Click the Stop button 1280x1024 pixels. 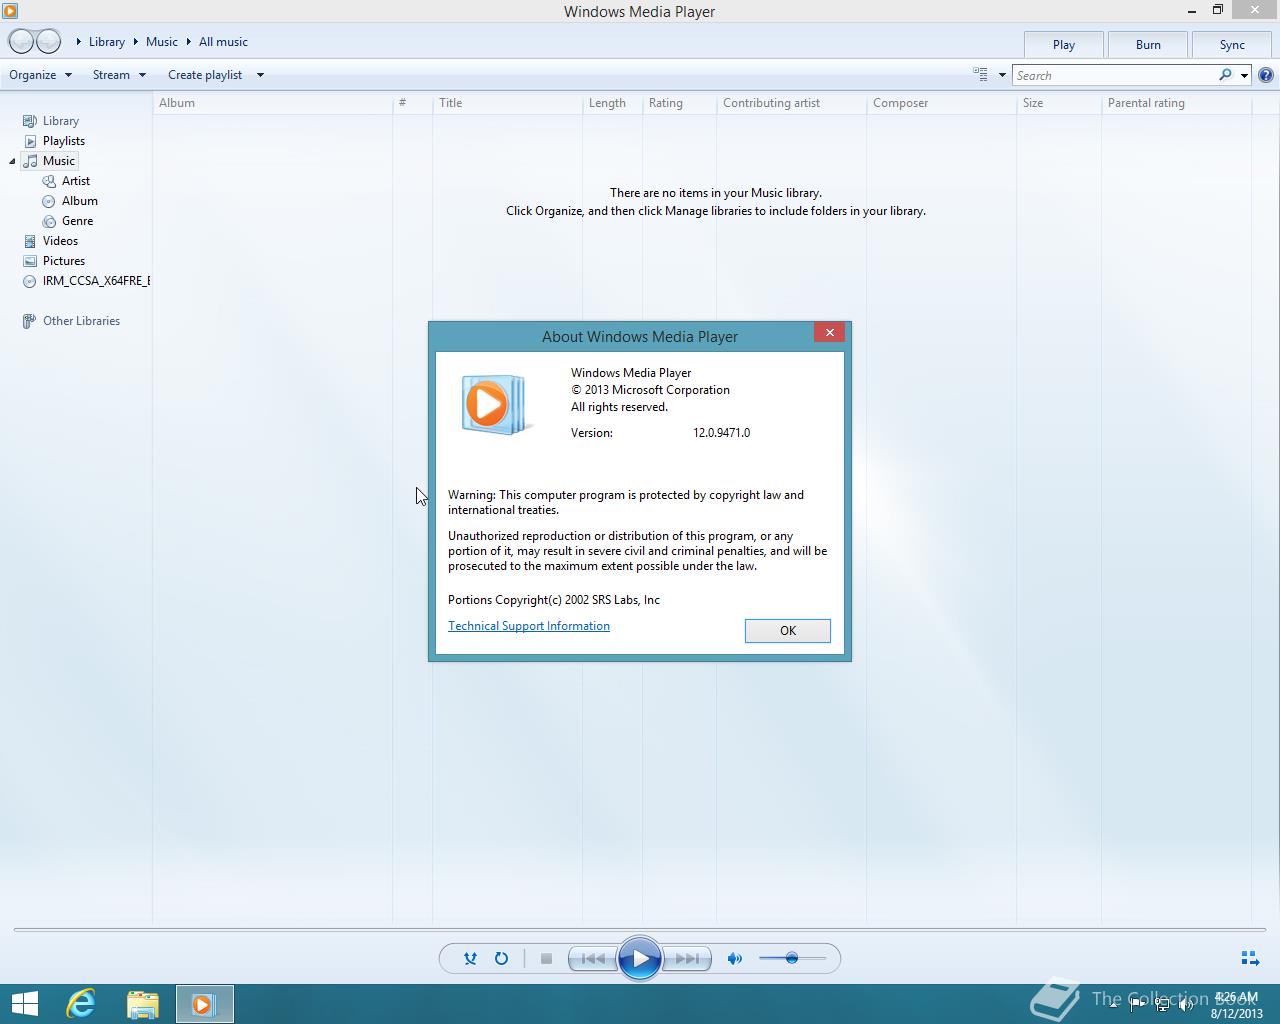546,958
